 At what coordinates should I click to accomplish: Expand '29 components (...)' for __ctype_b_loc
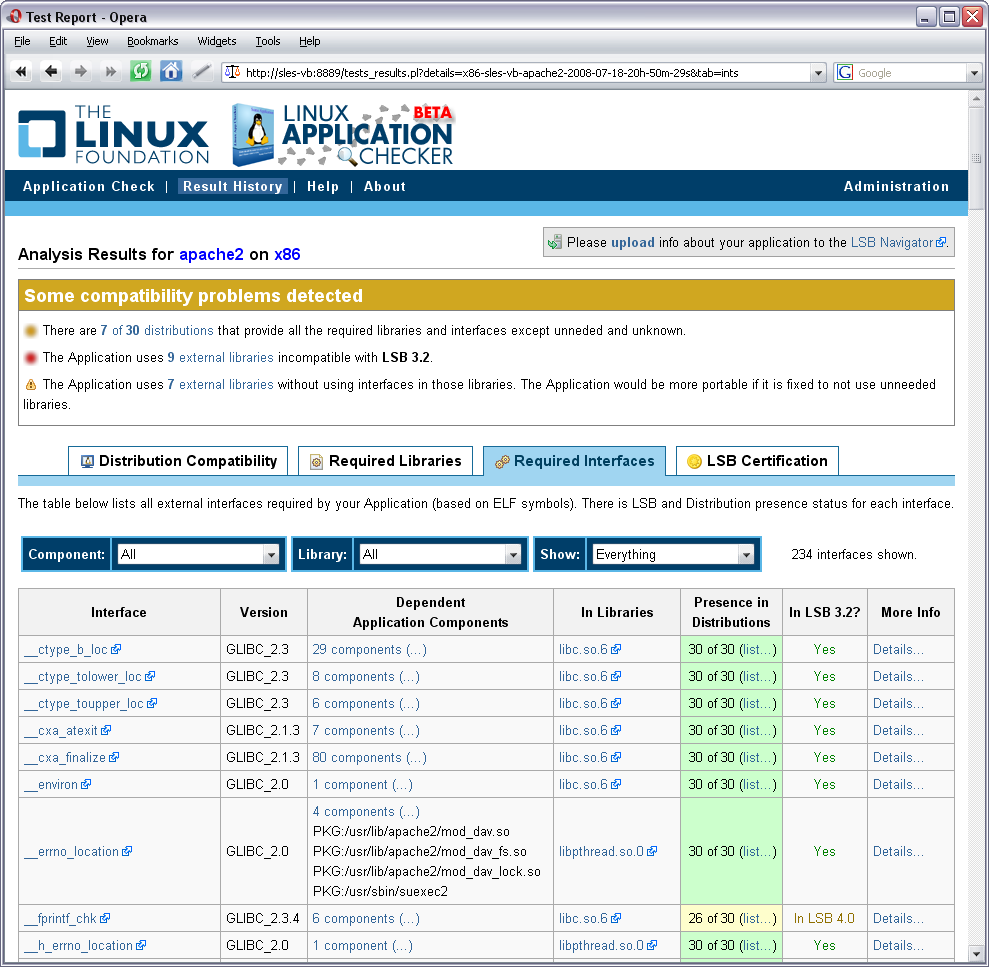click(370, 649)
